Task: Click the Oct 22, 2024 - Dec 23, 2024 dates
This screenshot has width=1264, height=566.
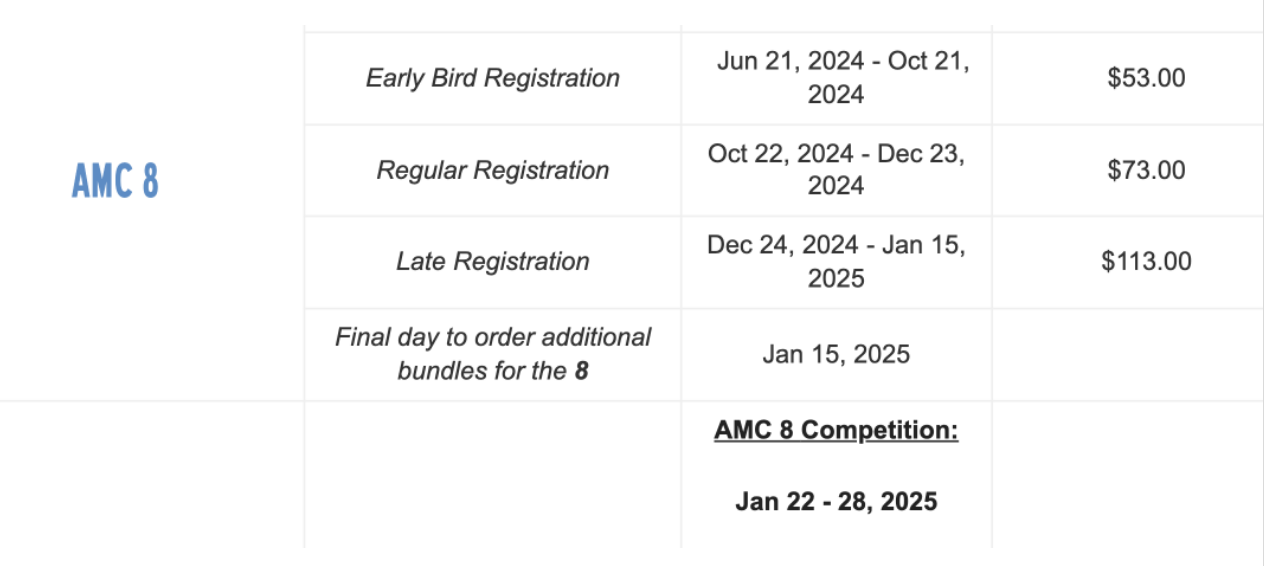Action: point(836,170)
